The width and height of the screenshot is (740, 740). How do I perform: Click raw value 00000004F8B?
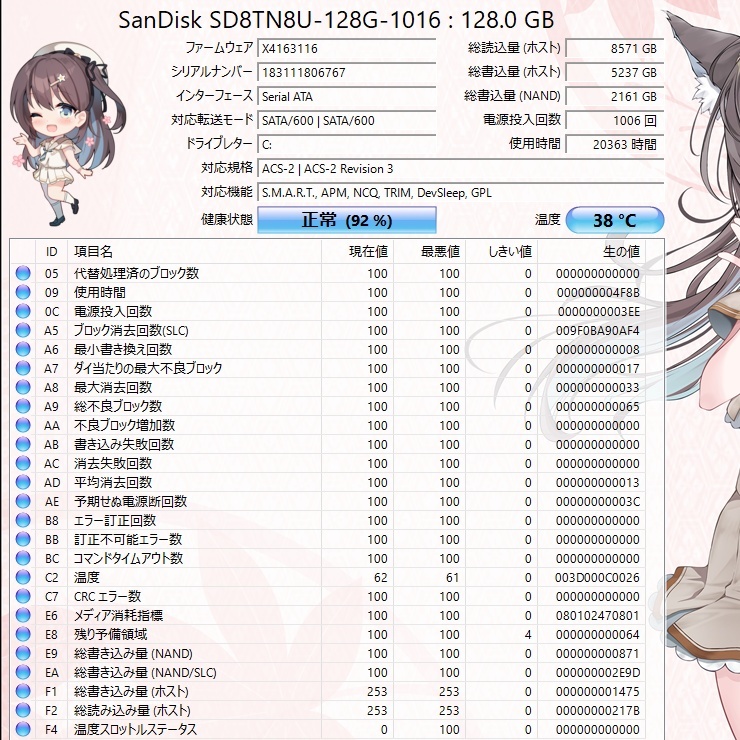(x=598, y=293)
